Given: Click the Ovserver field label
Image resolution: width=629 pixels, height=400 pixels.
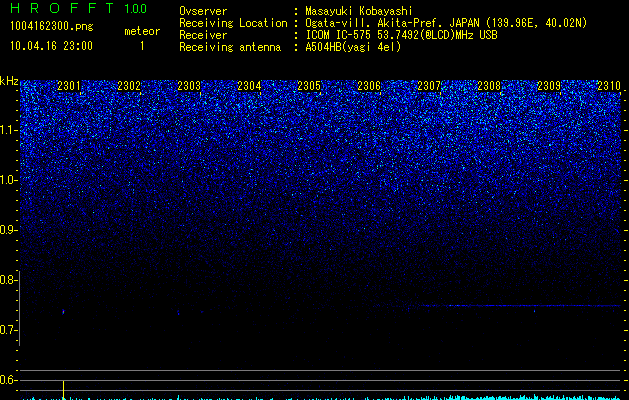Looking at the screenshot, I should pos(203,11).
